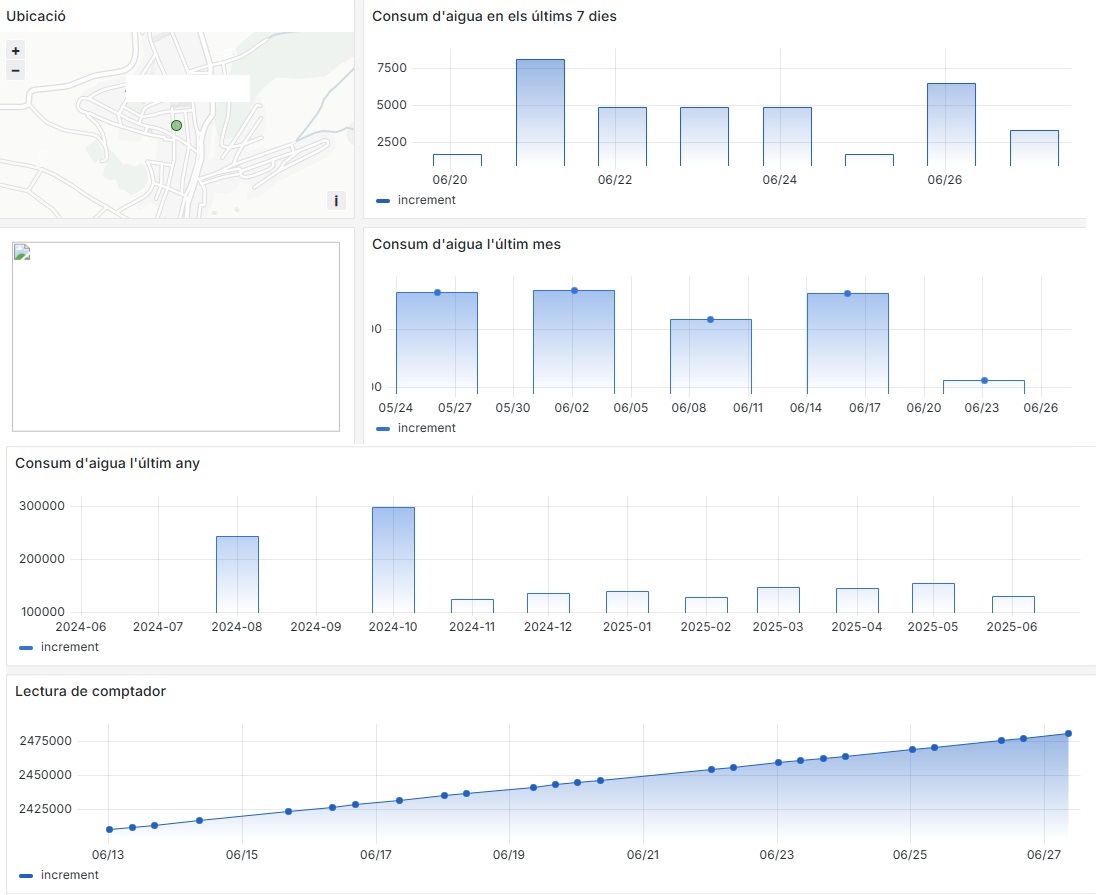Image resolution: width=1099 pixels, height=895 pixels.
Task: Click the last data point in Lectura de comptador
Action: (1068, 733)
